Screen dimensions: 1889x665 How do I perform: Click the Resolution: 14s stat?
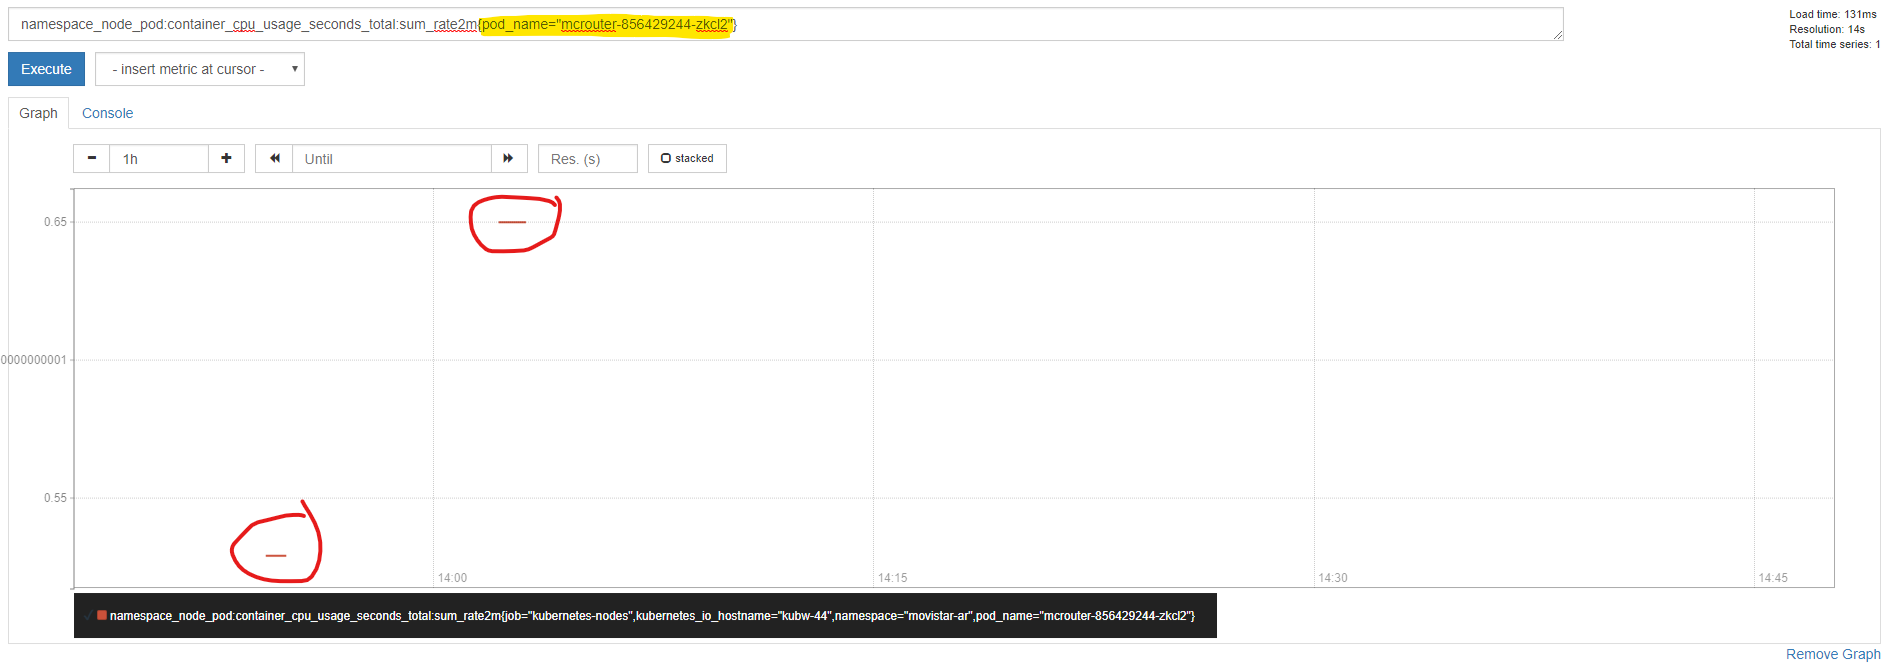1827,29
